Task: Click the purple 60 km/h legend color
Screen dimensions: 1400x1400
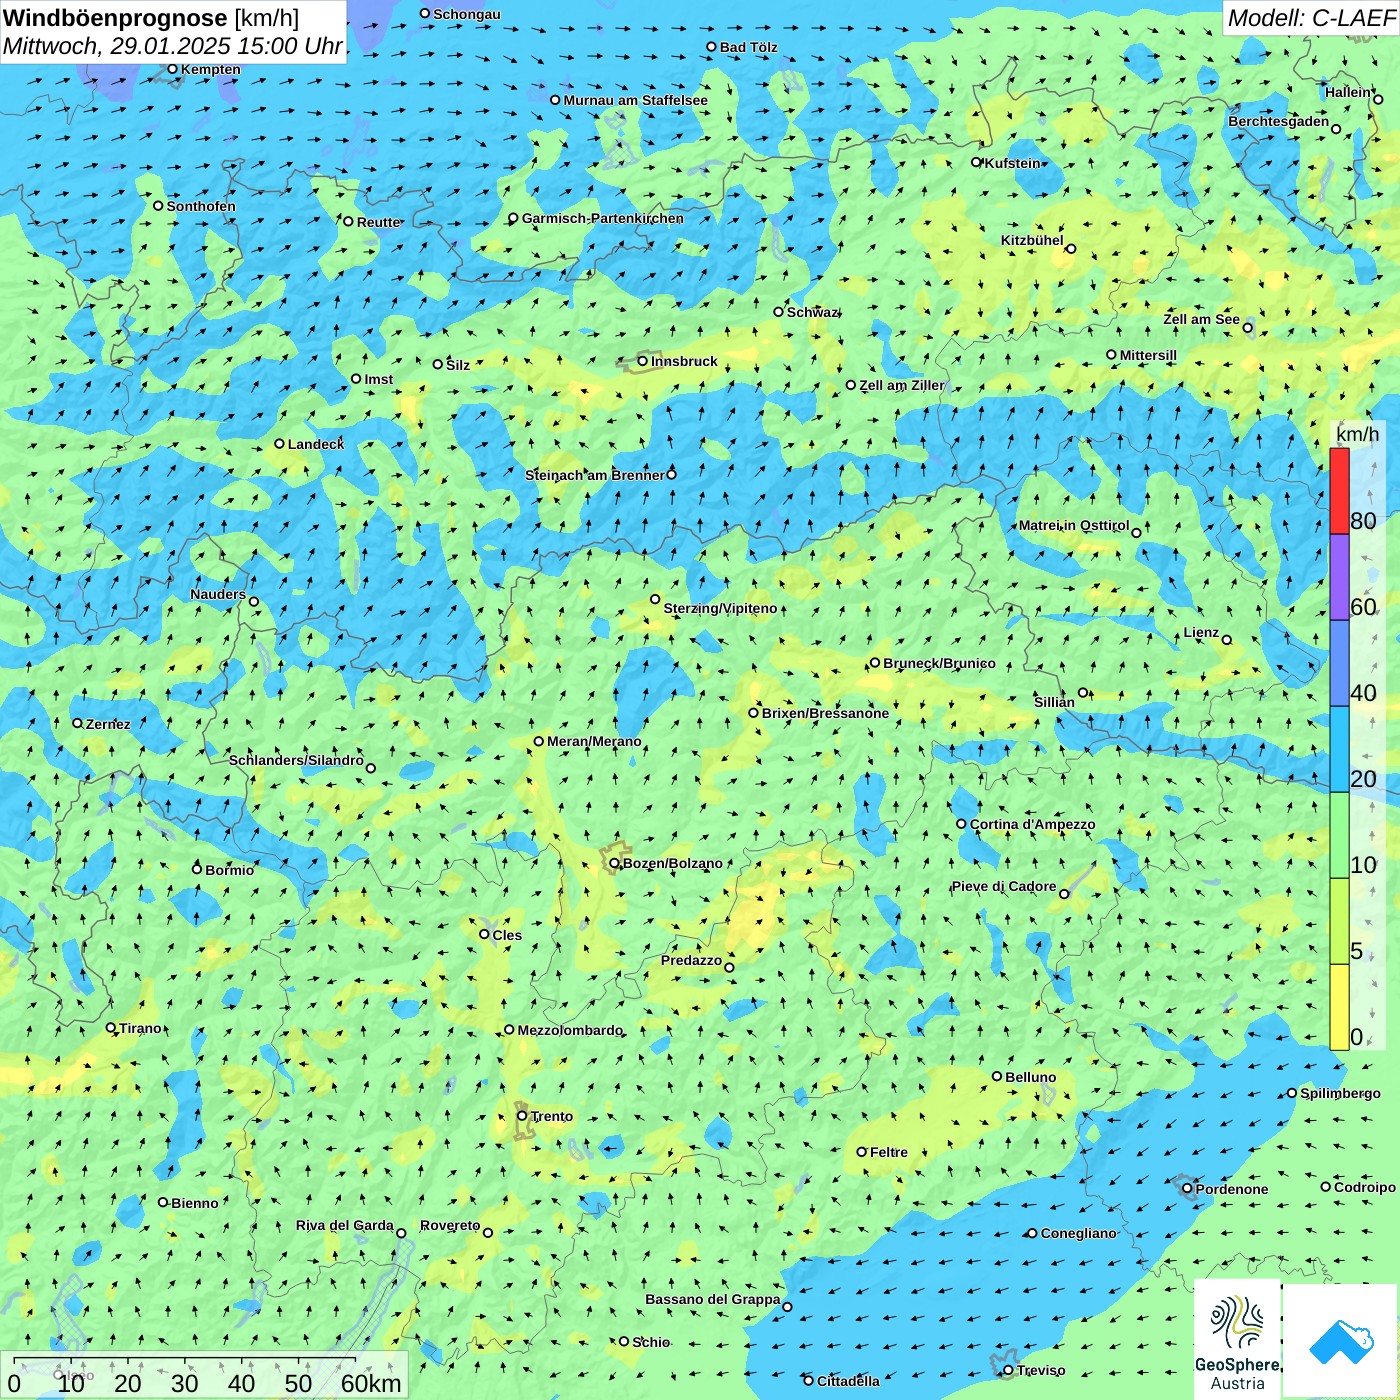Action: click(1339, 577)
